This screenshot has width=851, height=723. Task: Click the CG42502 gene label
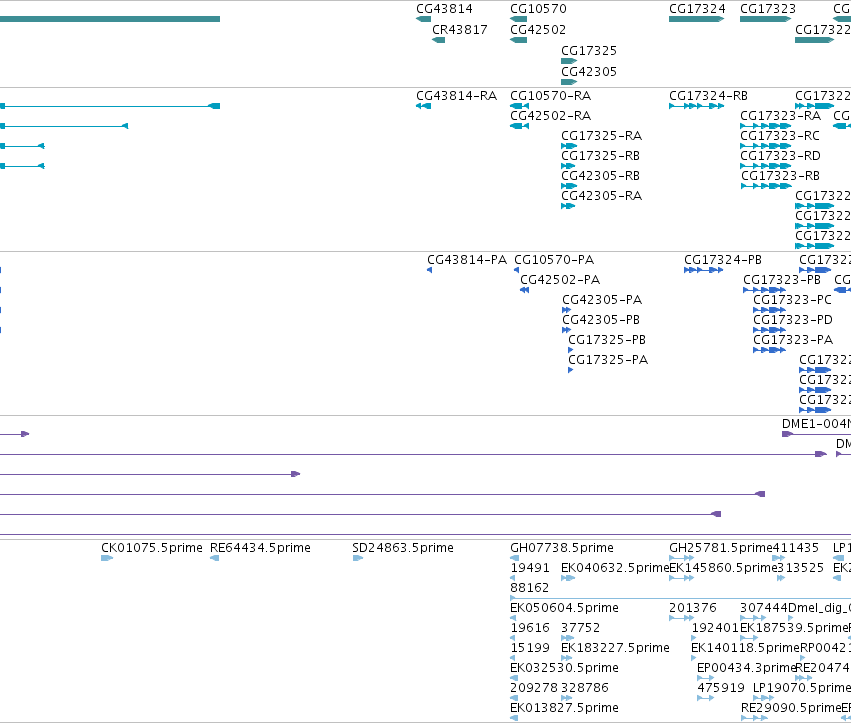tap(538, 29)
